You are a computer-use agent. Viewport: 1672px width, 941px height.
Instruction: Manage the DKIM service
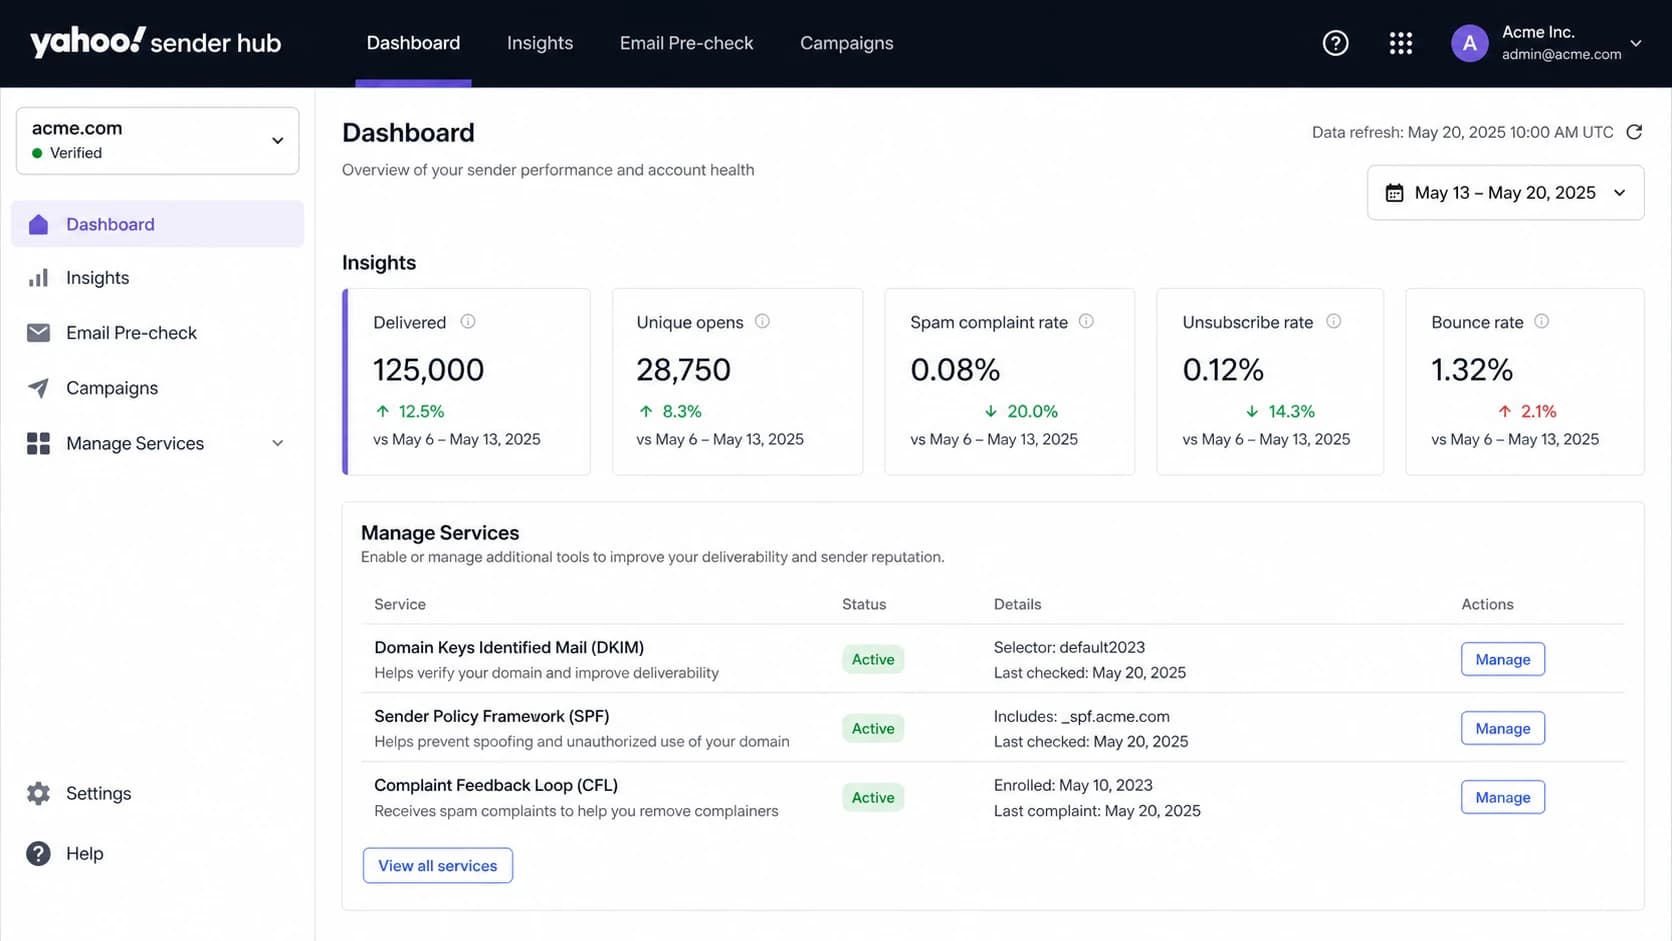pos(1502,659)
